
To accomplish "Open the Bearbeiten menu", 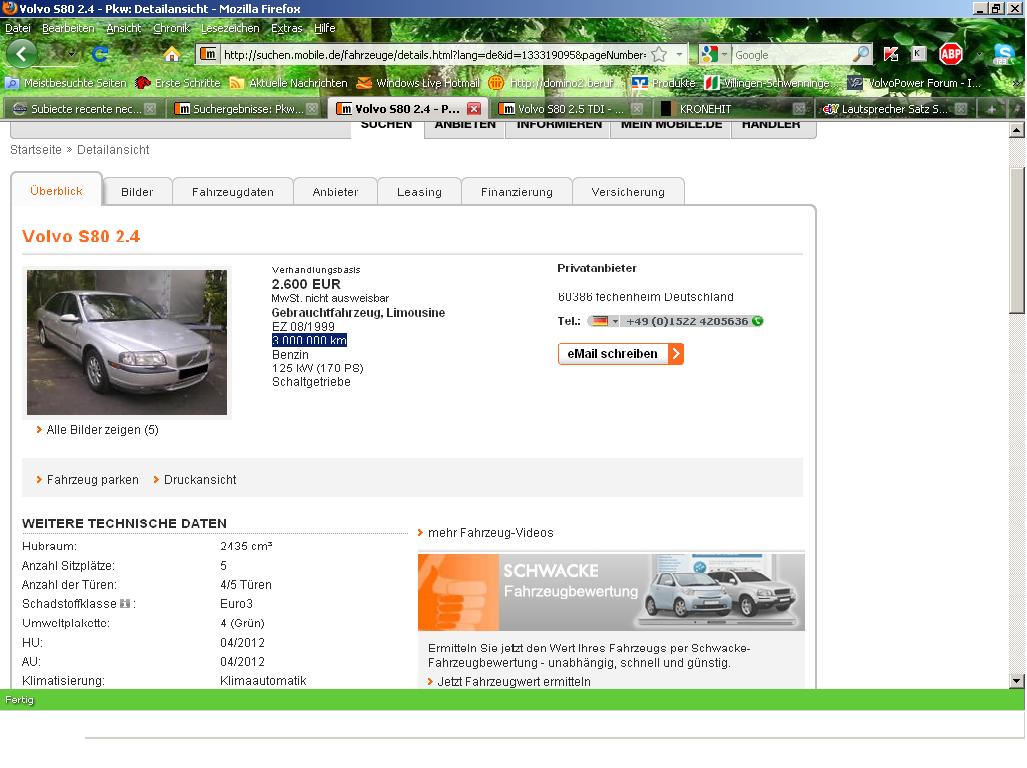I will point(68,28).
